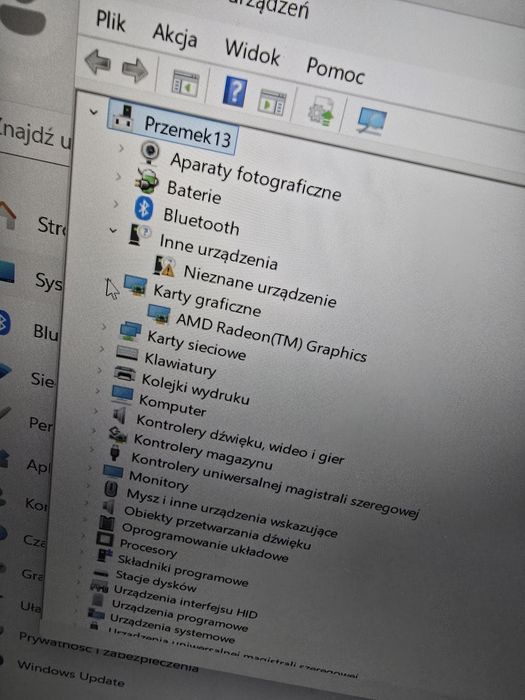The image size is (525, 700).
Task: Click the Monitory display icon
Action: pyautogui.click(x=112, y=471)
